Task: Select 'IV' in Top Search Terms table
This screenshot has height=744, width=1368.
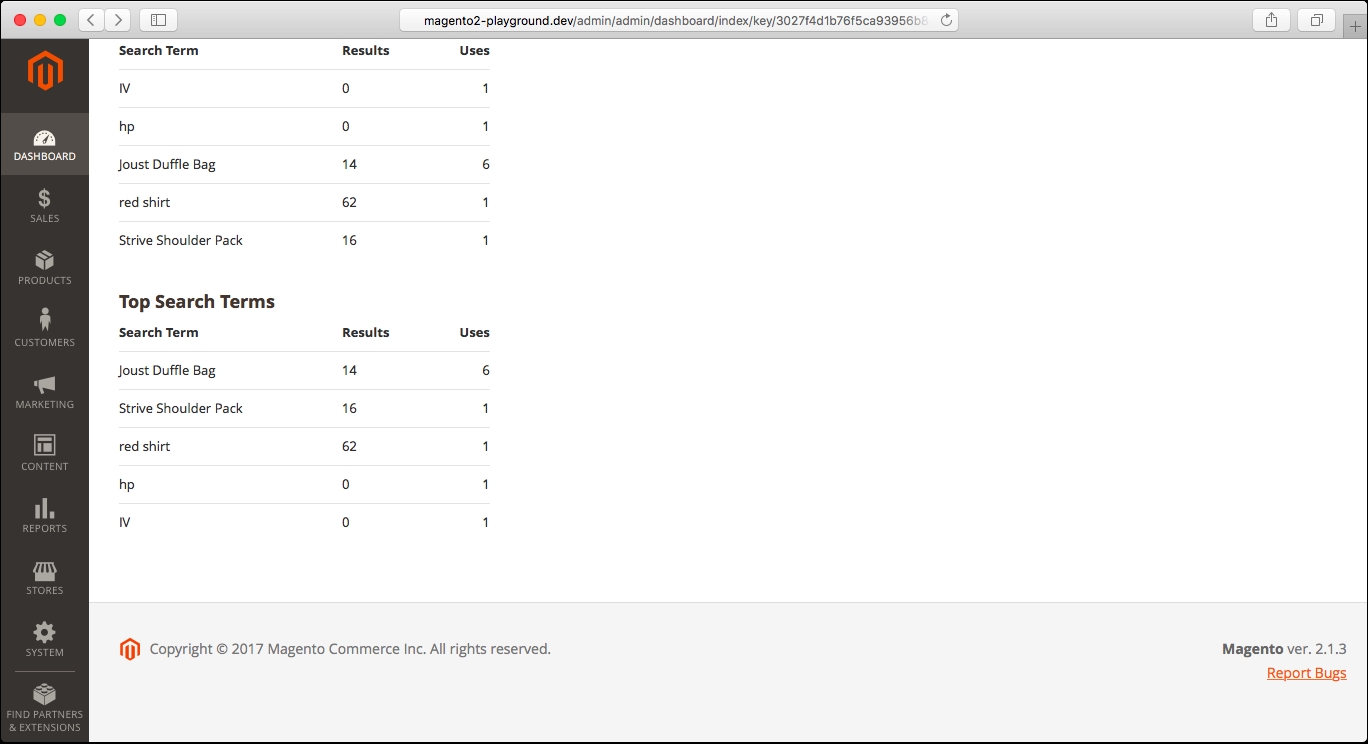Action: pyautogui.click(x=125, y=522)
